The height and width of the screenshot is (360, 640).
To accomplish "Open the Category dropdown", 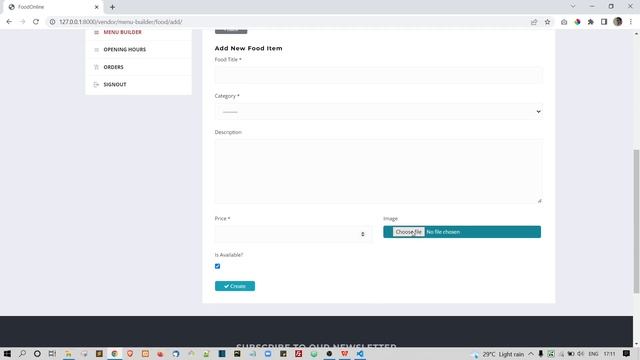I will (378, 111).
